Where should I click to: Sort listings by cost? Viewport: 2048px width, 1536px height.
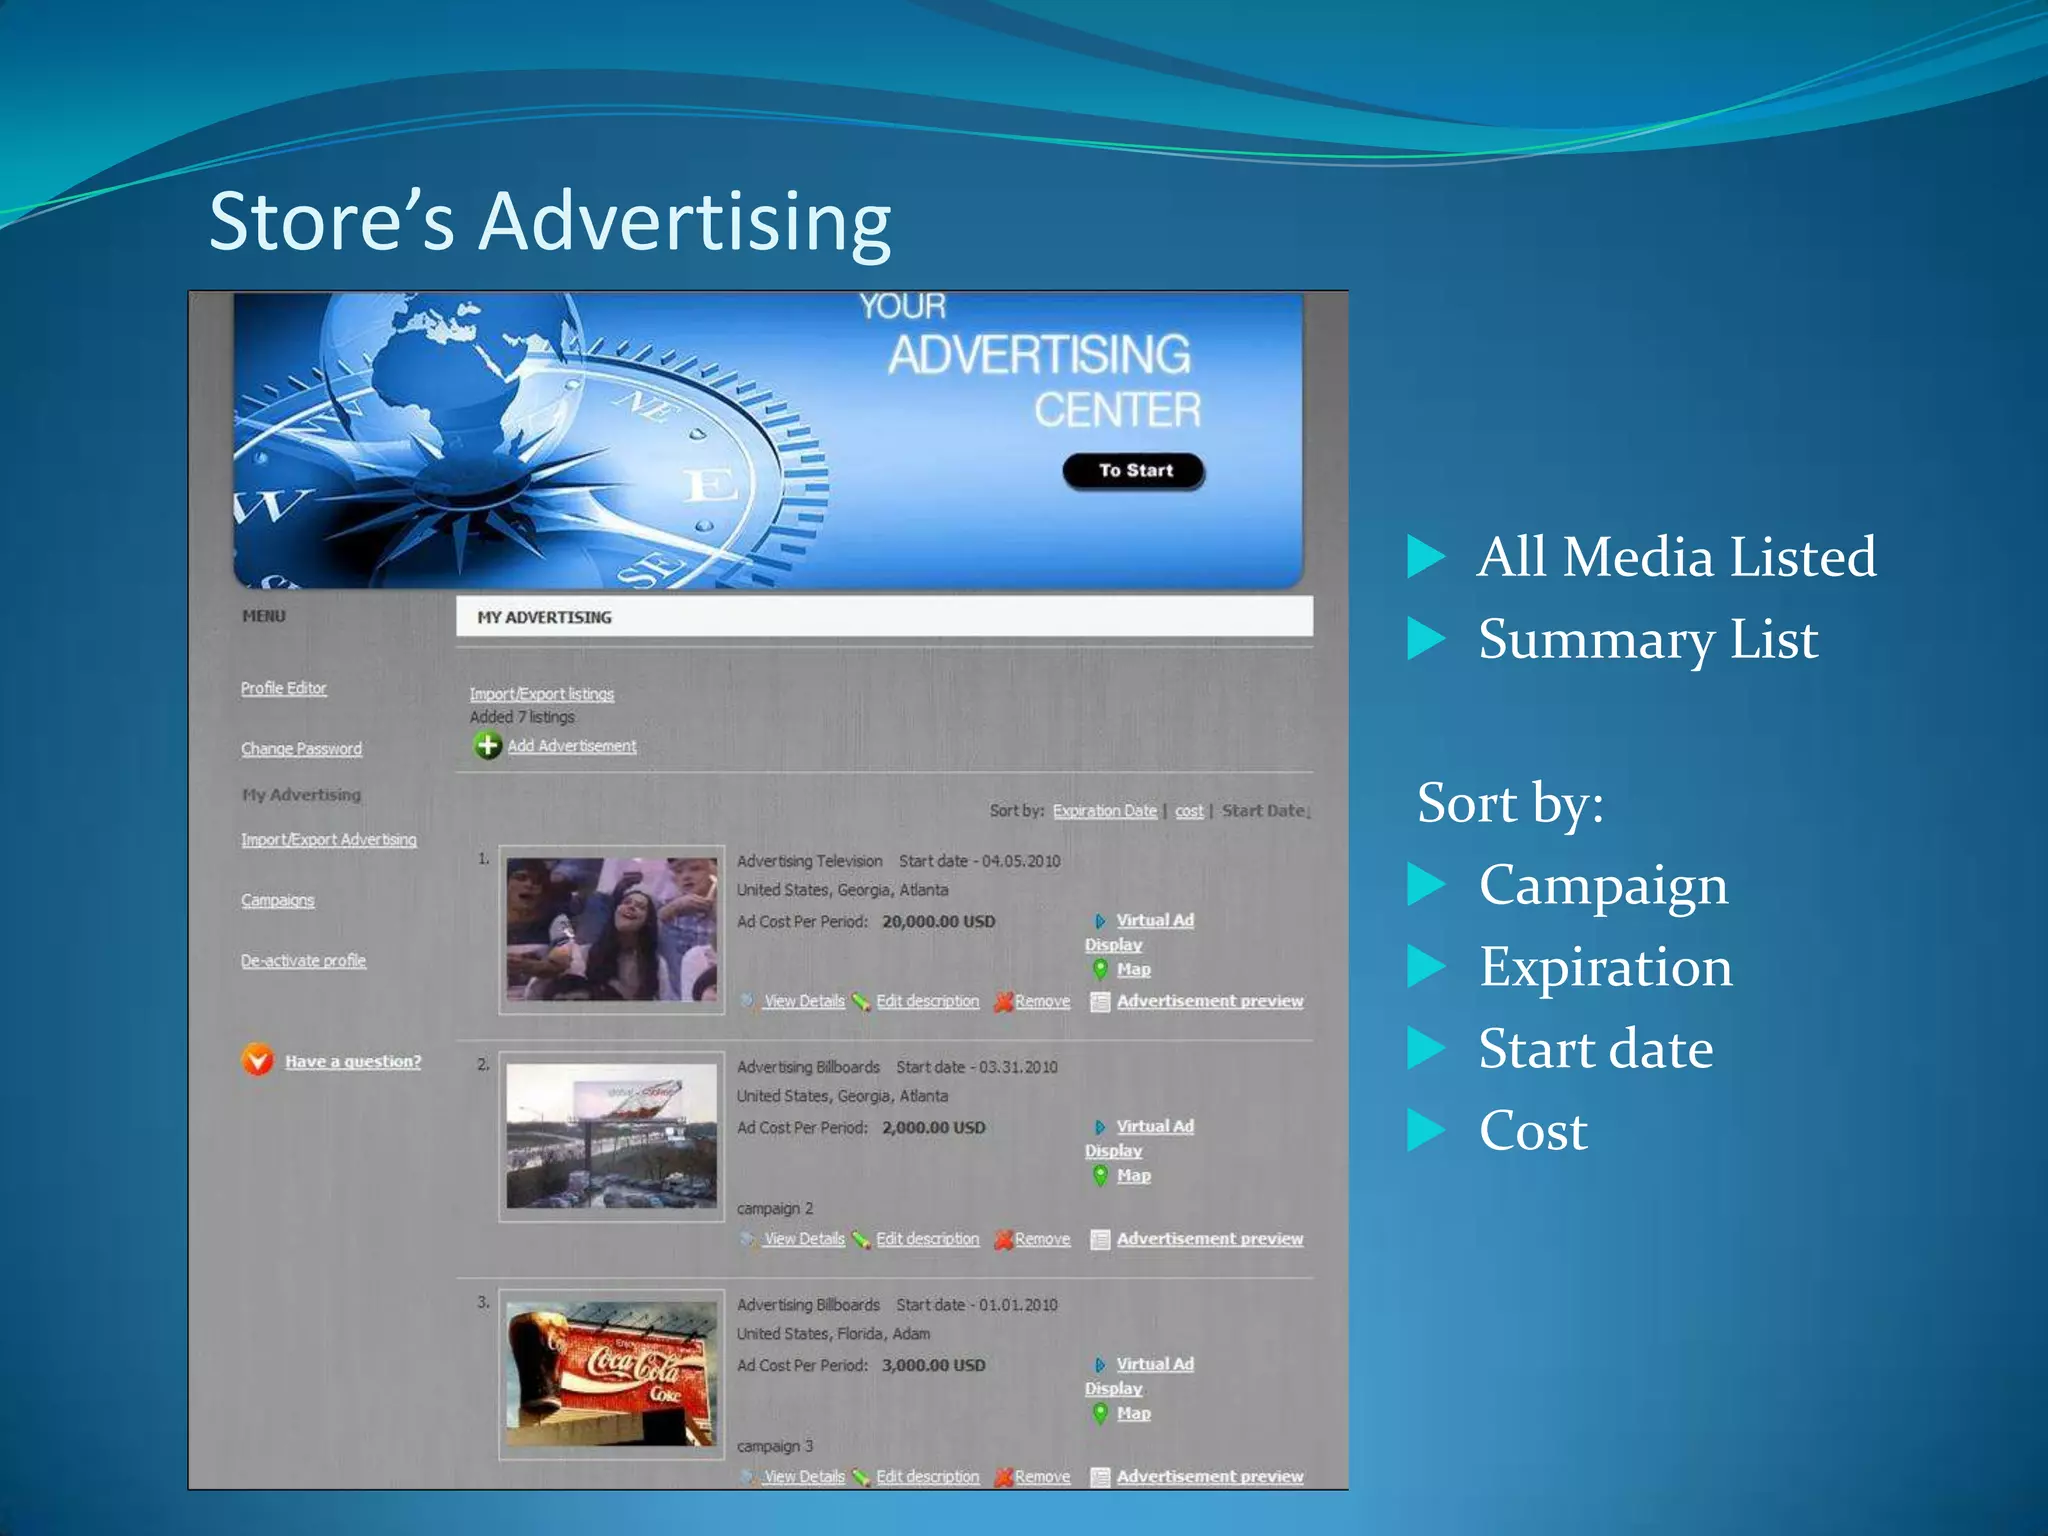(1189, 811)
